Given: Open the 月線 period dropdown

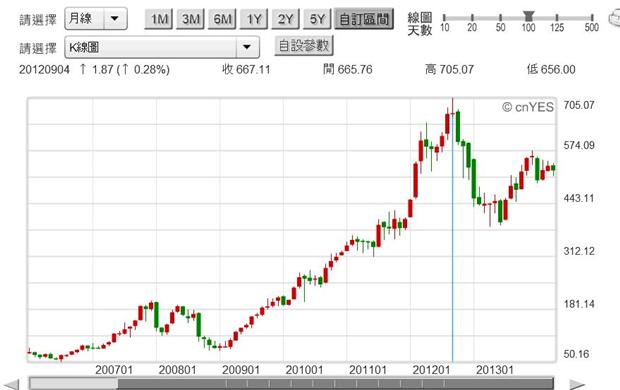Looking at the screenshot, I should click(96, 19).
